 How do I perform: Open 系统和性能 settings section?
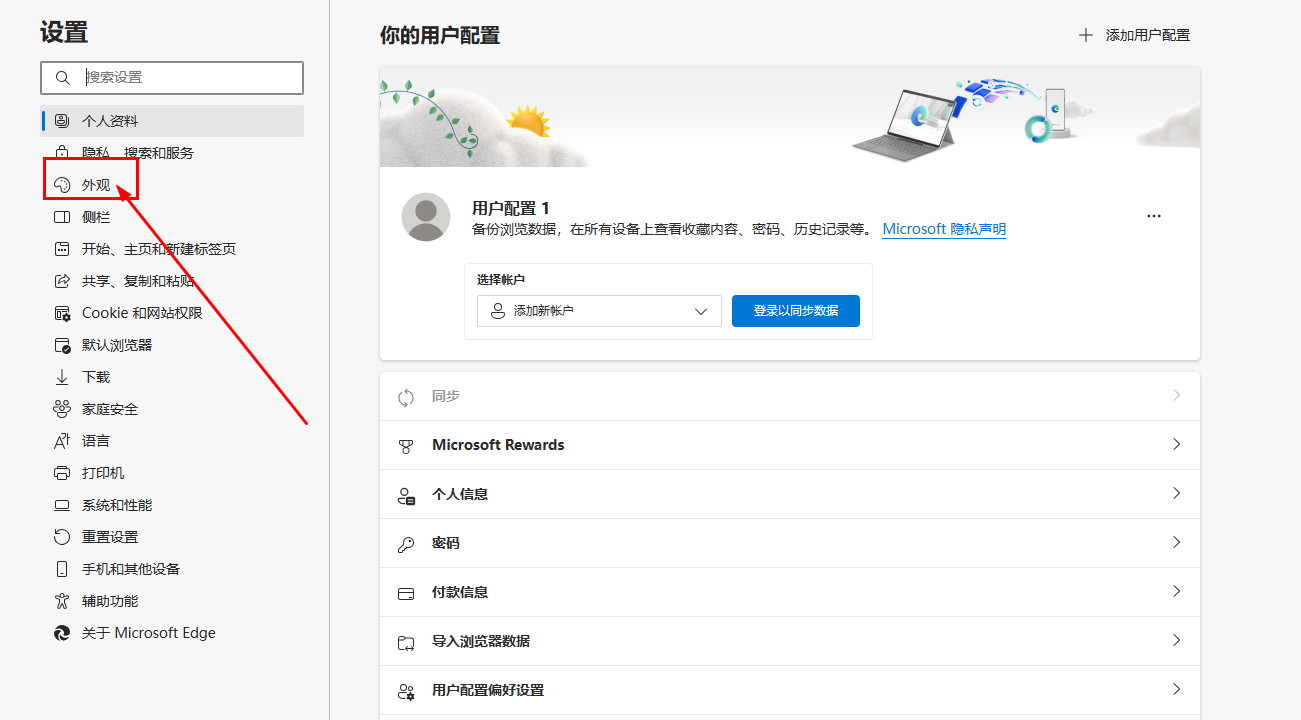172,505
